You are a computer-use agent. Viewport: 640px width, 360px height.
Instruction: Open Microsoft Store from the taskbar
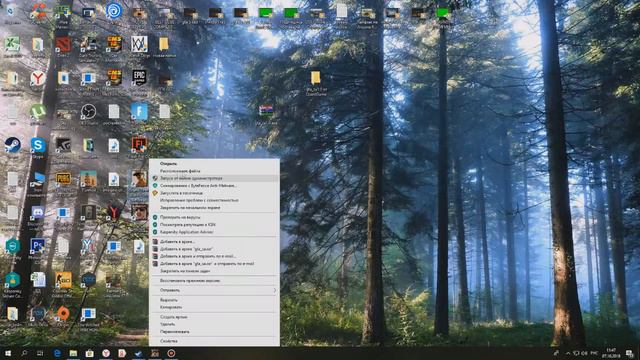(x=89, y=353)
